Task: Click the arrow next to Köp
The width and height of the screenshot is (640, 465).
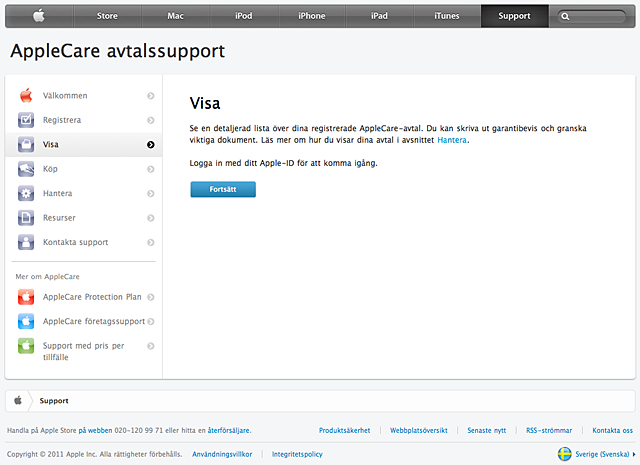Action: (x=151, y=169)
